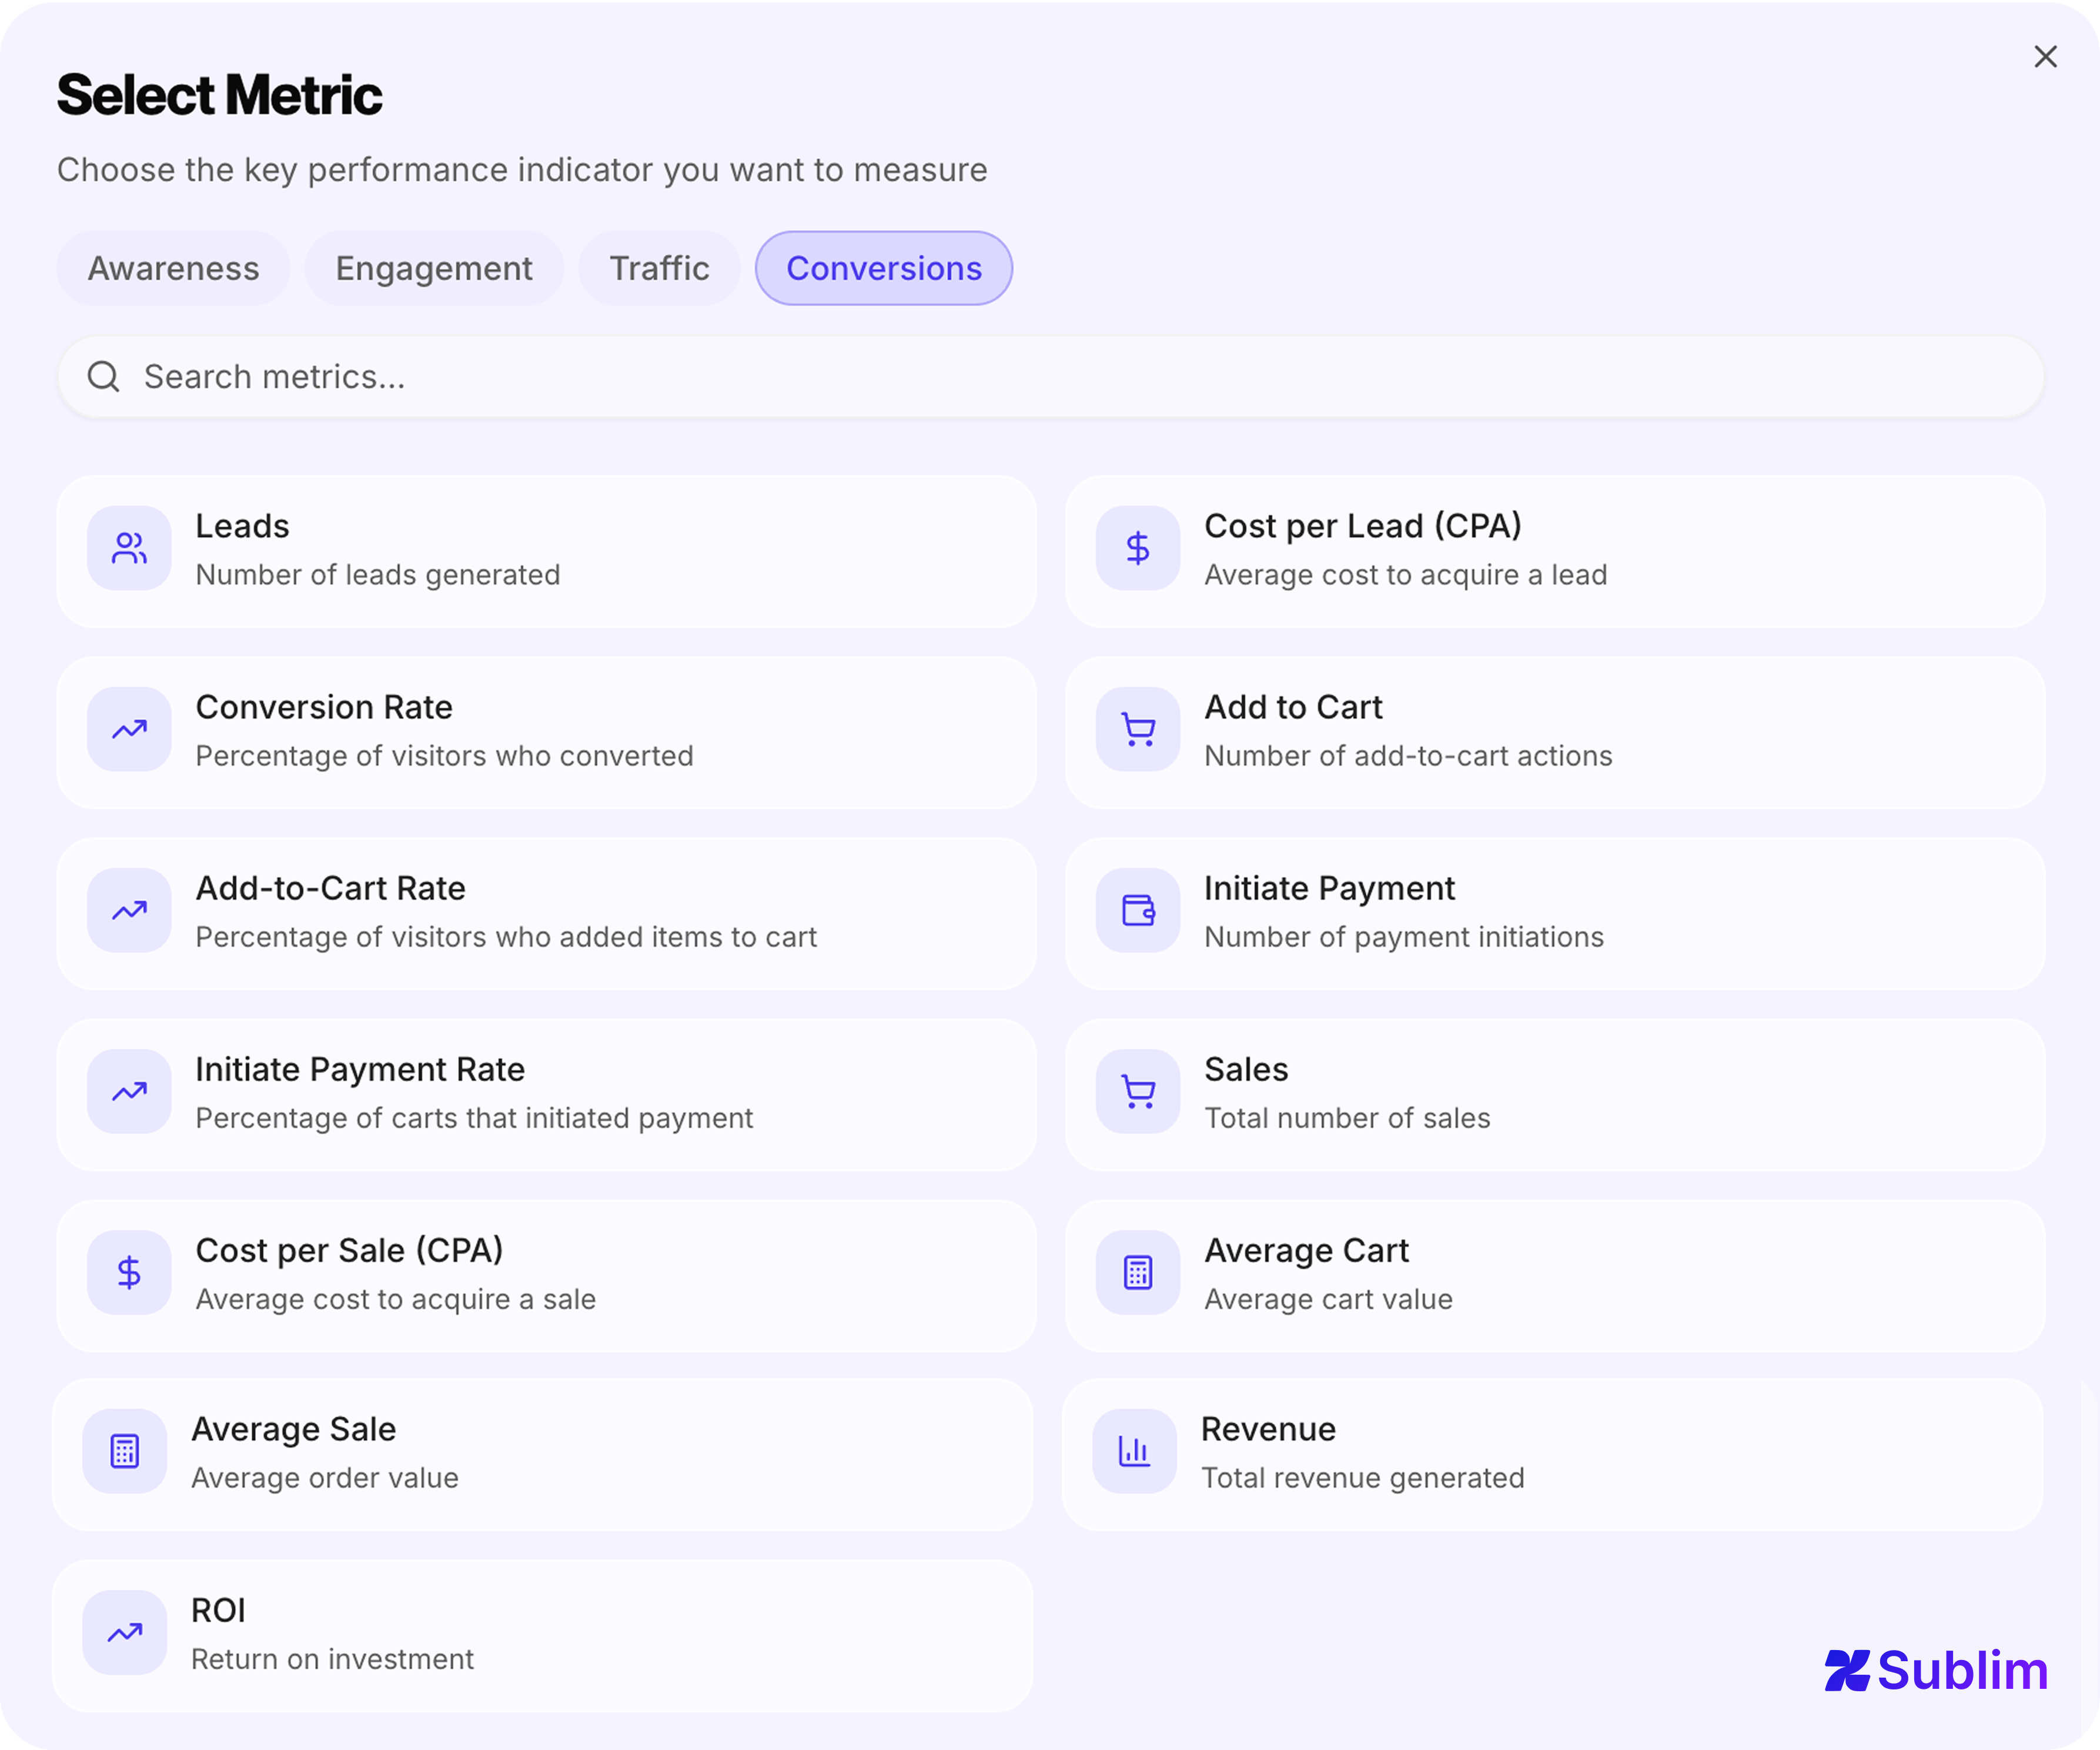Pick the Conversion Rate metric title
The height and width of the screenshot is (1750, 2100).
pos(324,707)
